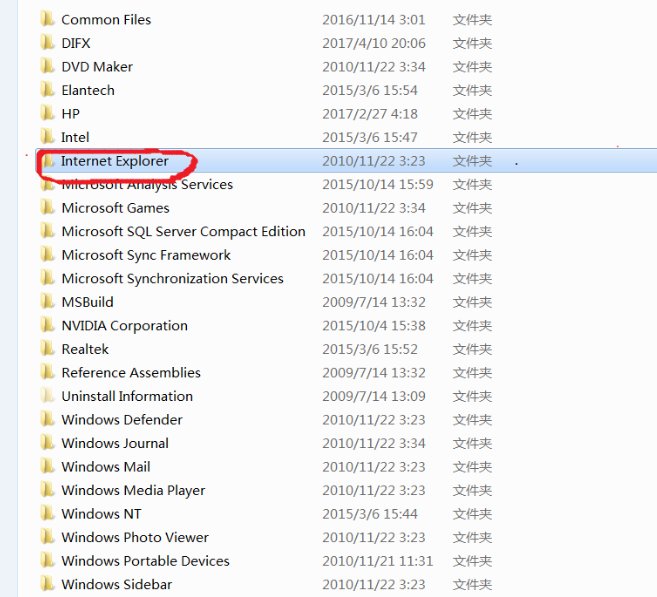Select the Reference Assemblies name text
The height and width of the screenshot is (597, 657).
[x=131, y=372]
